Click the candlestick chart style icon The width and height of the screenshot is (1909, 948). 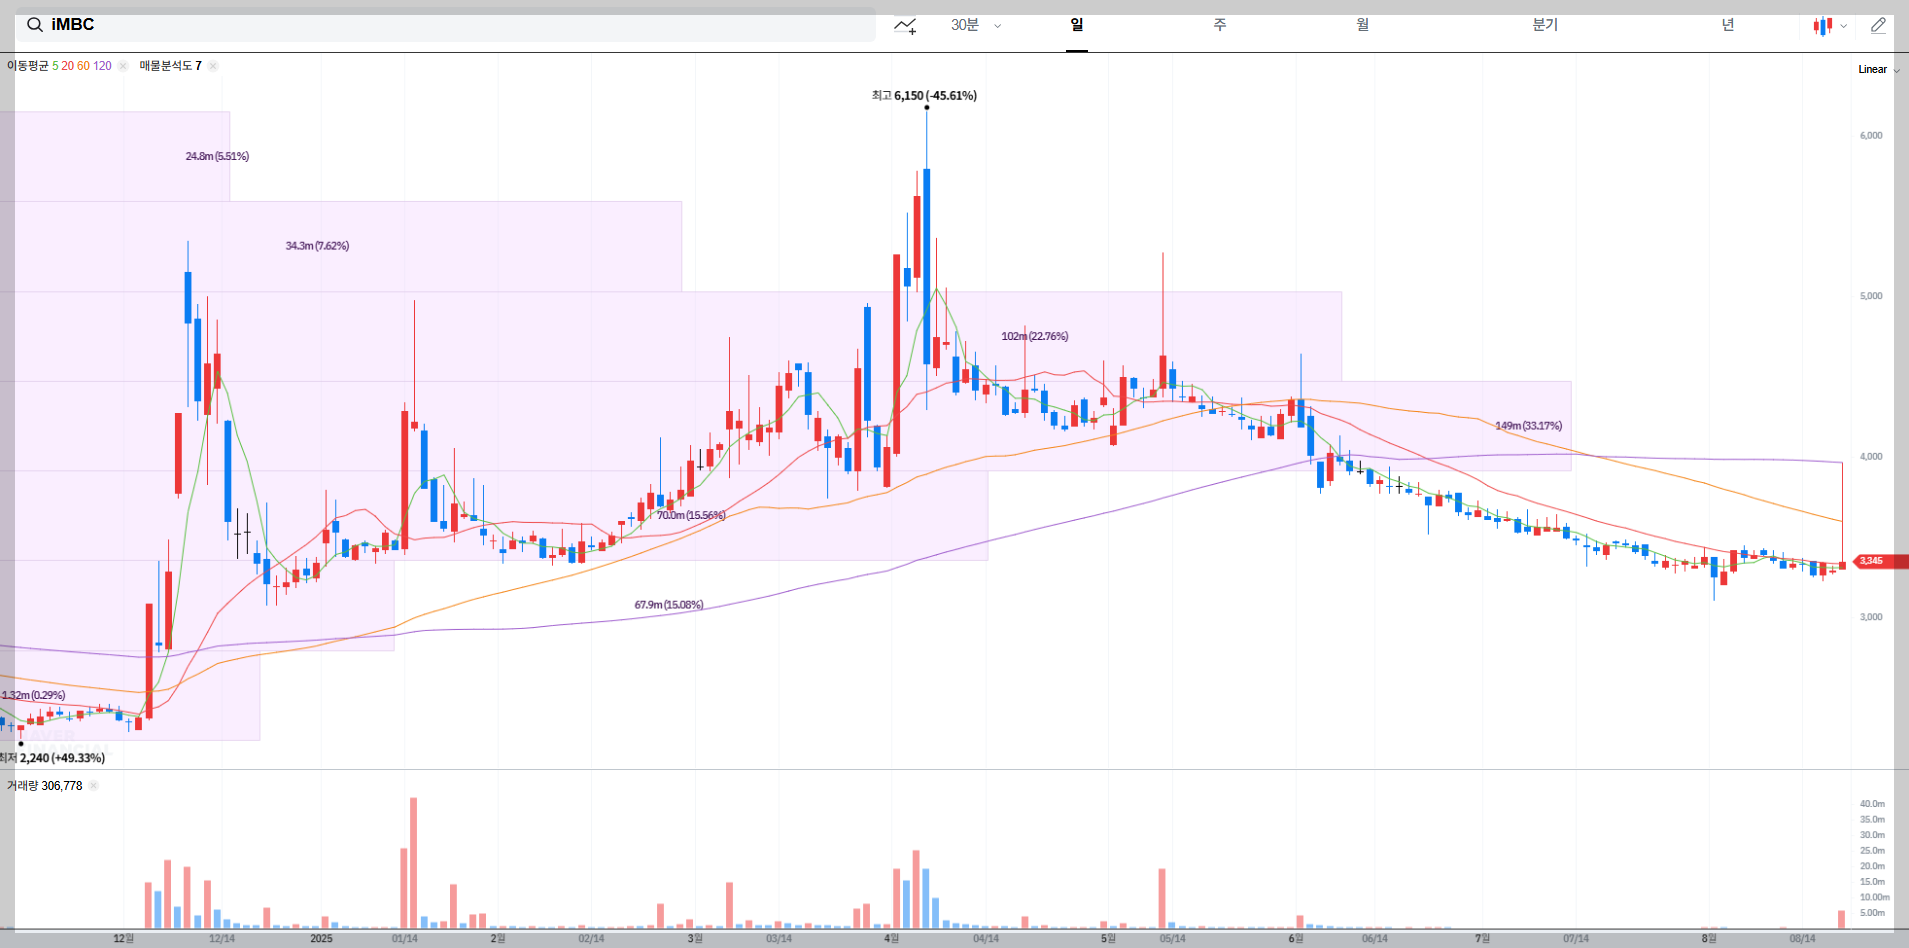[1822, 25]
